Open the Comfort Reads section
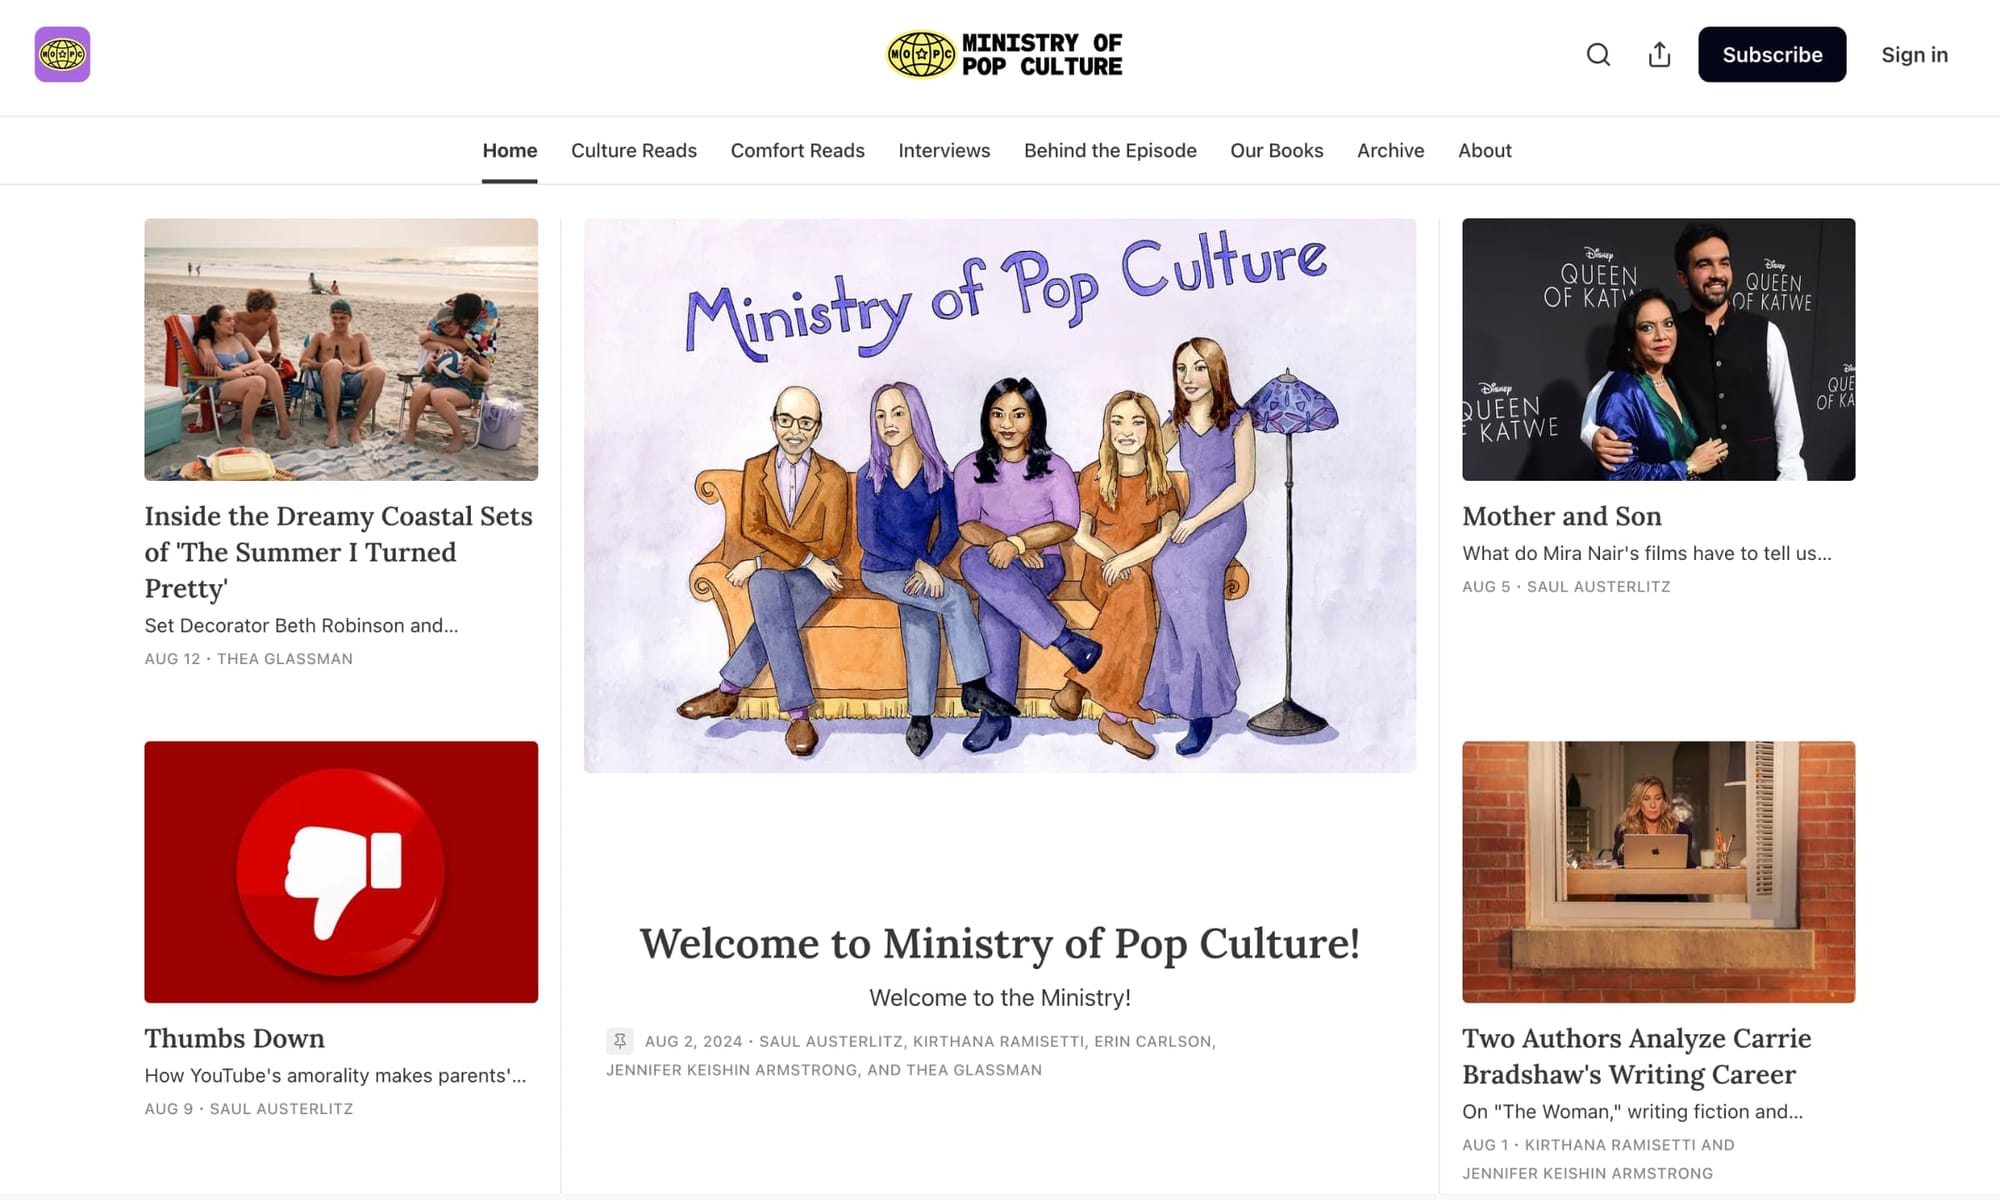This screenshot has height=1200, width=2000. [797, 150]
